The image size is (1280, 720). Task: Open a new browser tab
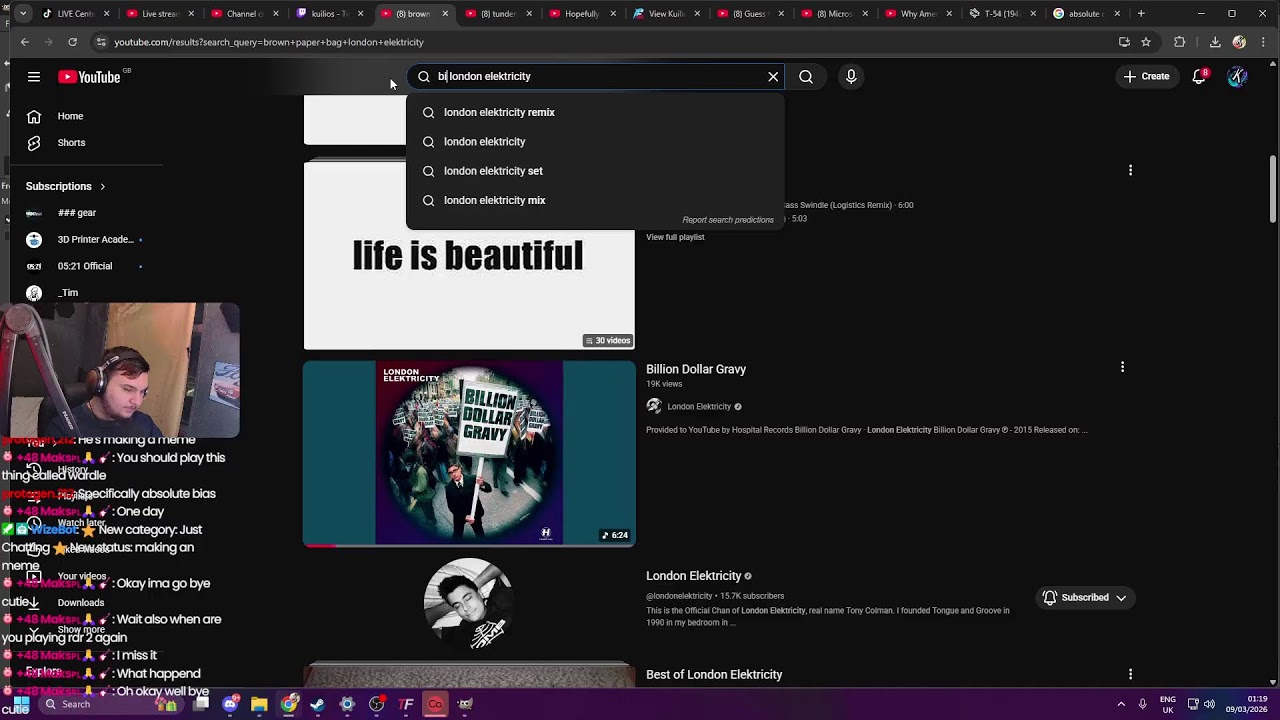[x=1141, y=14]
